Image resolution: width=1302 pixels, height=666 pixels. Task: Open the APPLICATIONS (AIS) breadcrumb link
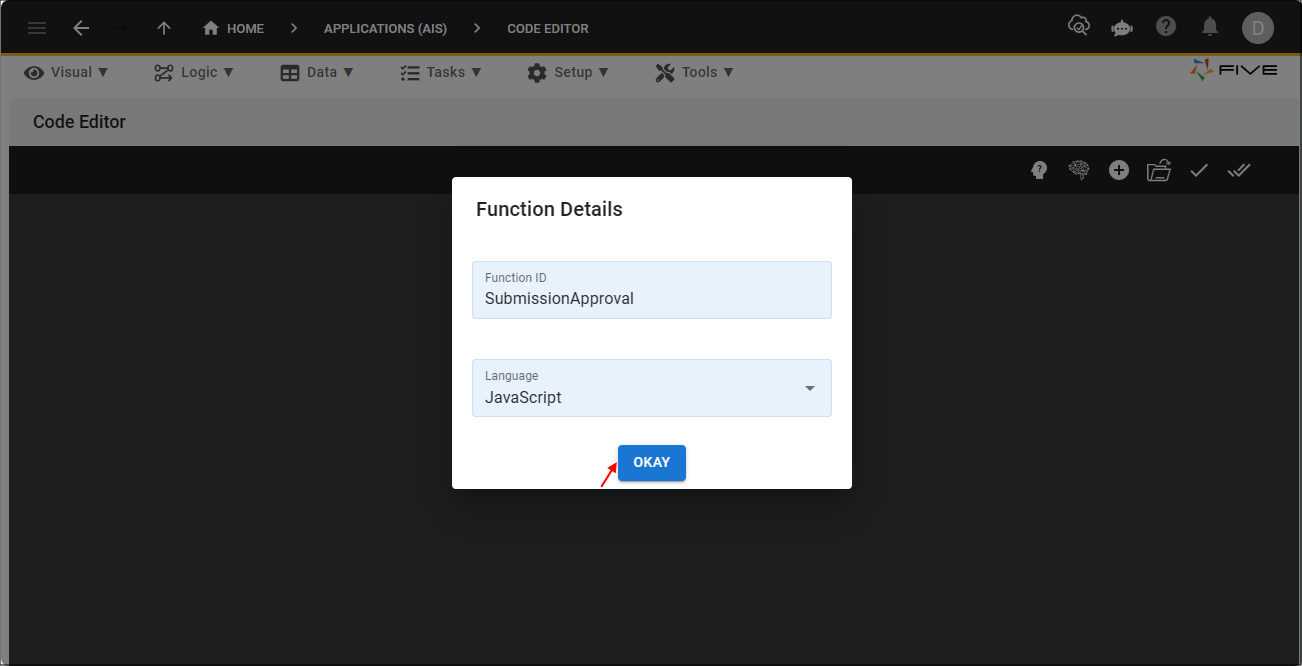(385, 28)
